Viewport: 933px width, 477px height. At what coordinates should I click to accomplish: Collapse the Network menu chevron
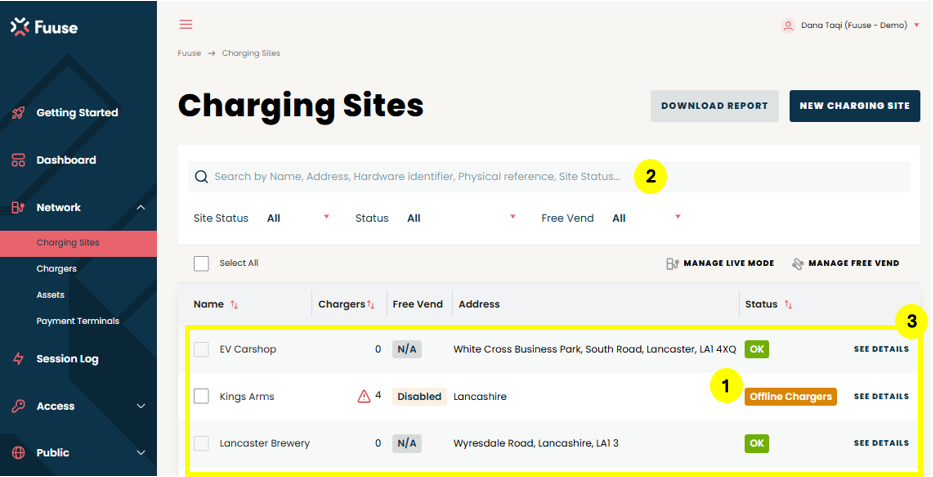(x=140, y=208)
